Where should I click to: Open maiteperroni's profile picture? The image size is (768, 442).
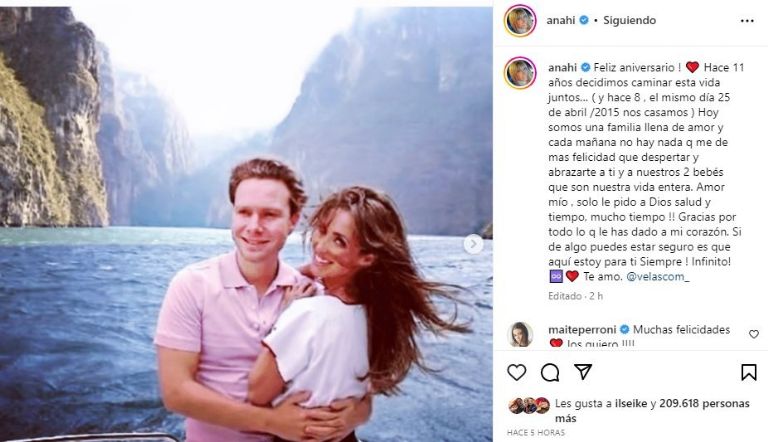[x=520, y=335]
